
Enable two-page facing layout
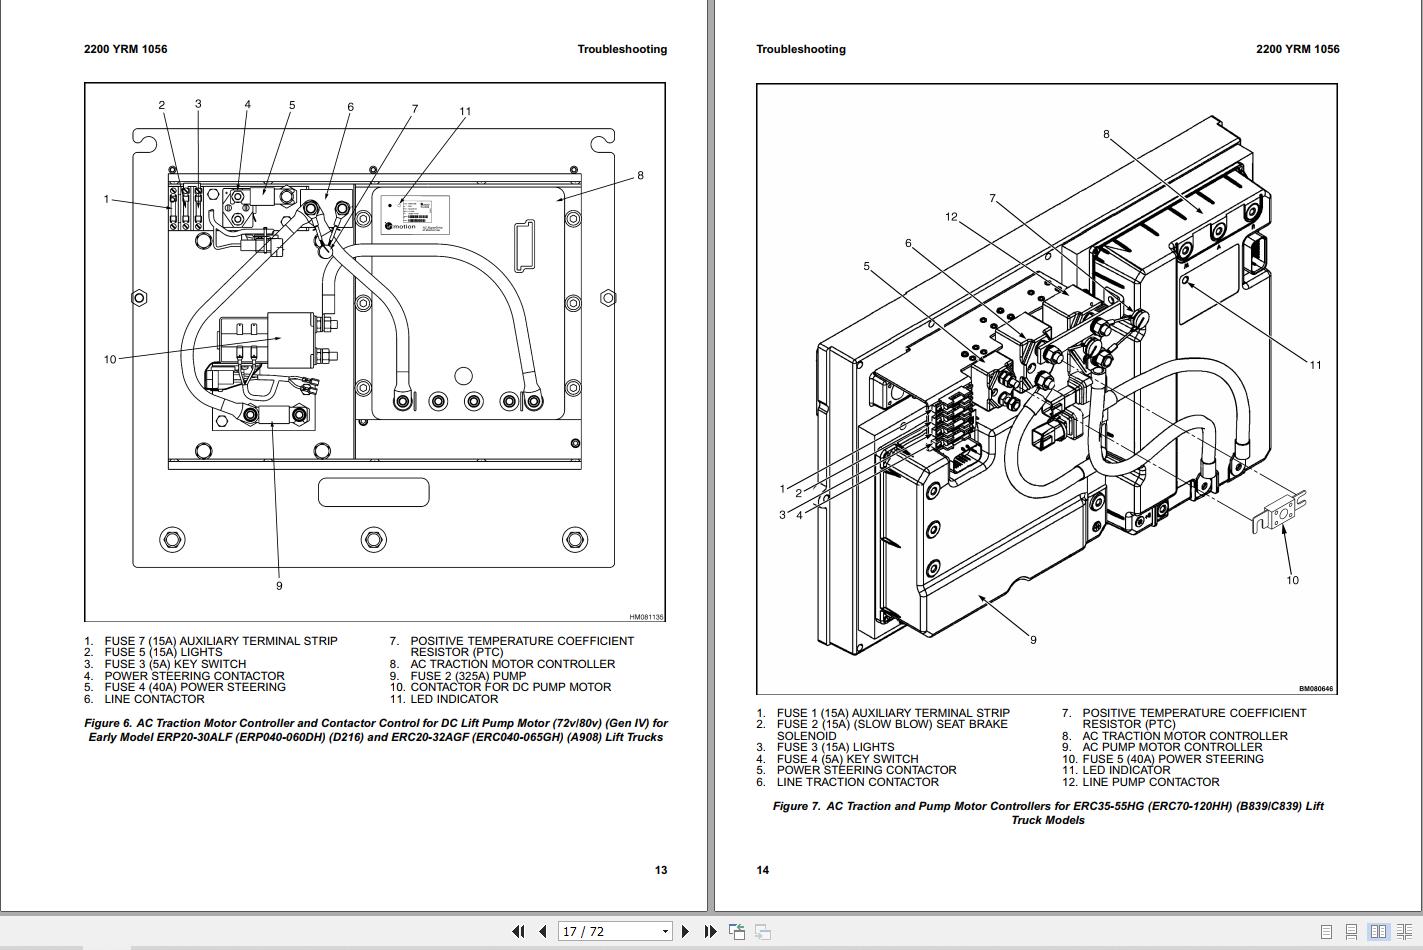[x=1378, y=931]
